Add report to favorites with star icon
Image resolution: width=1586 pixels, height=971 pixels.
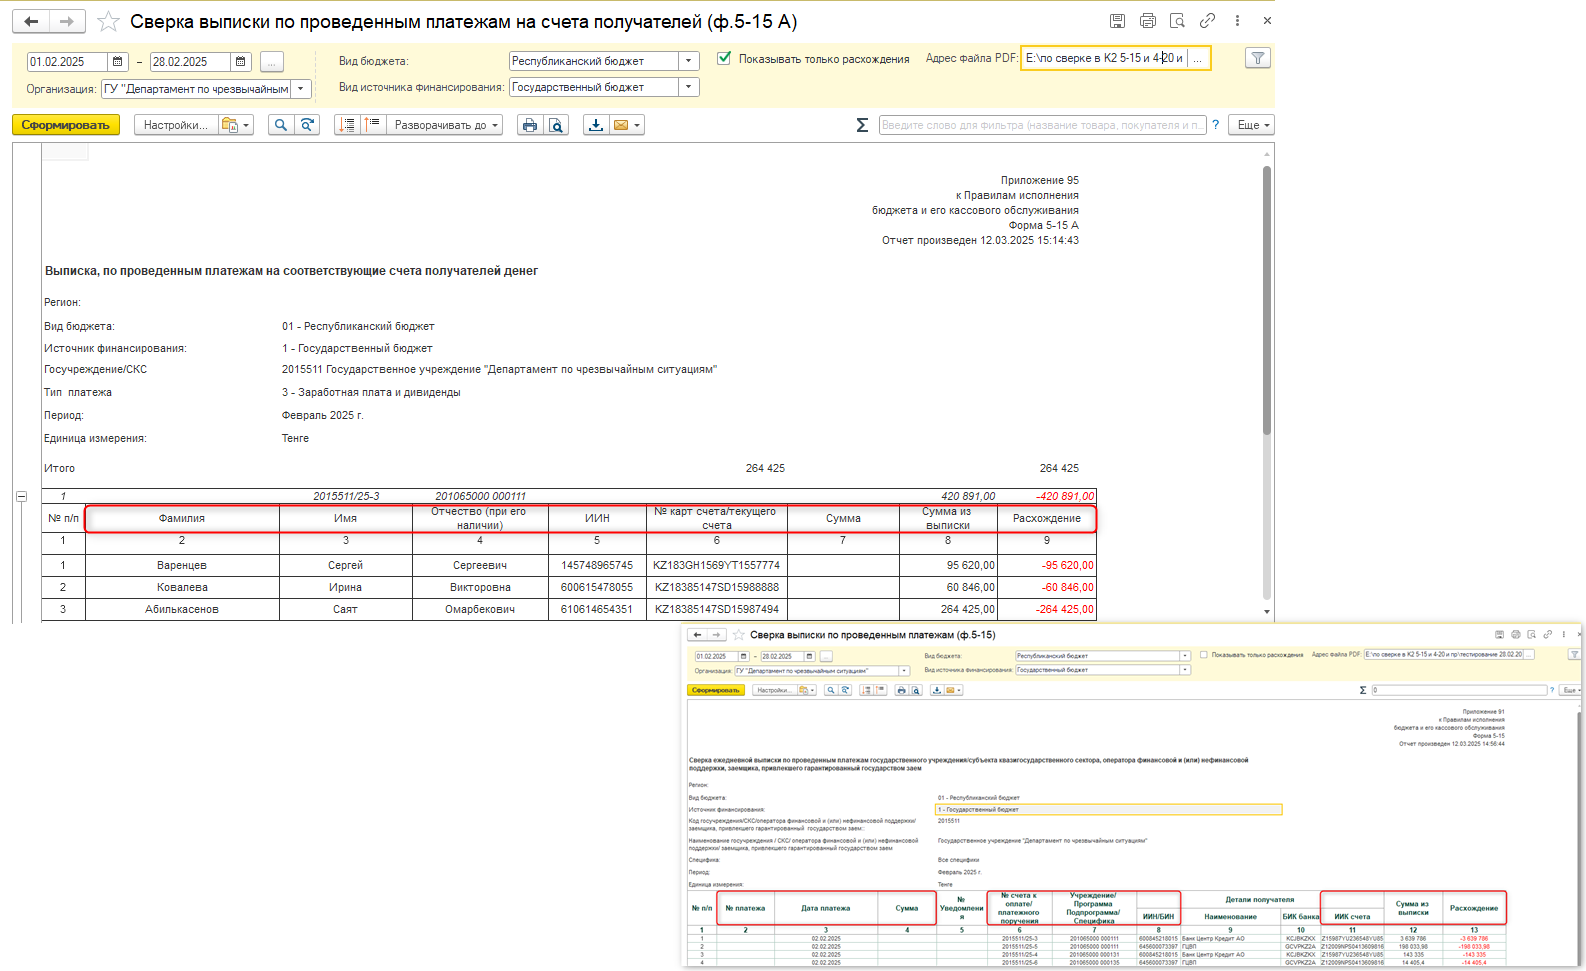[108, 21]
